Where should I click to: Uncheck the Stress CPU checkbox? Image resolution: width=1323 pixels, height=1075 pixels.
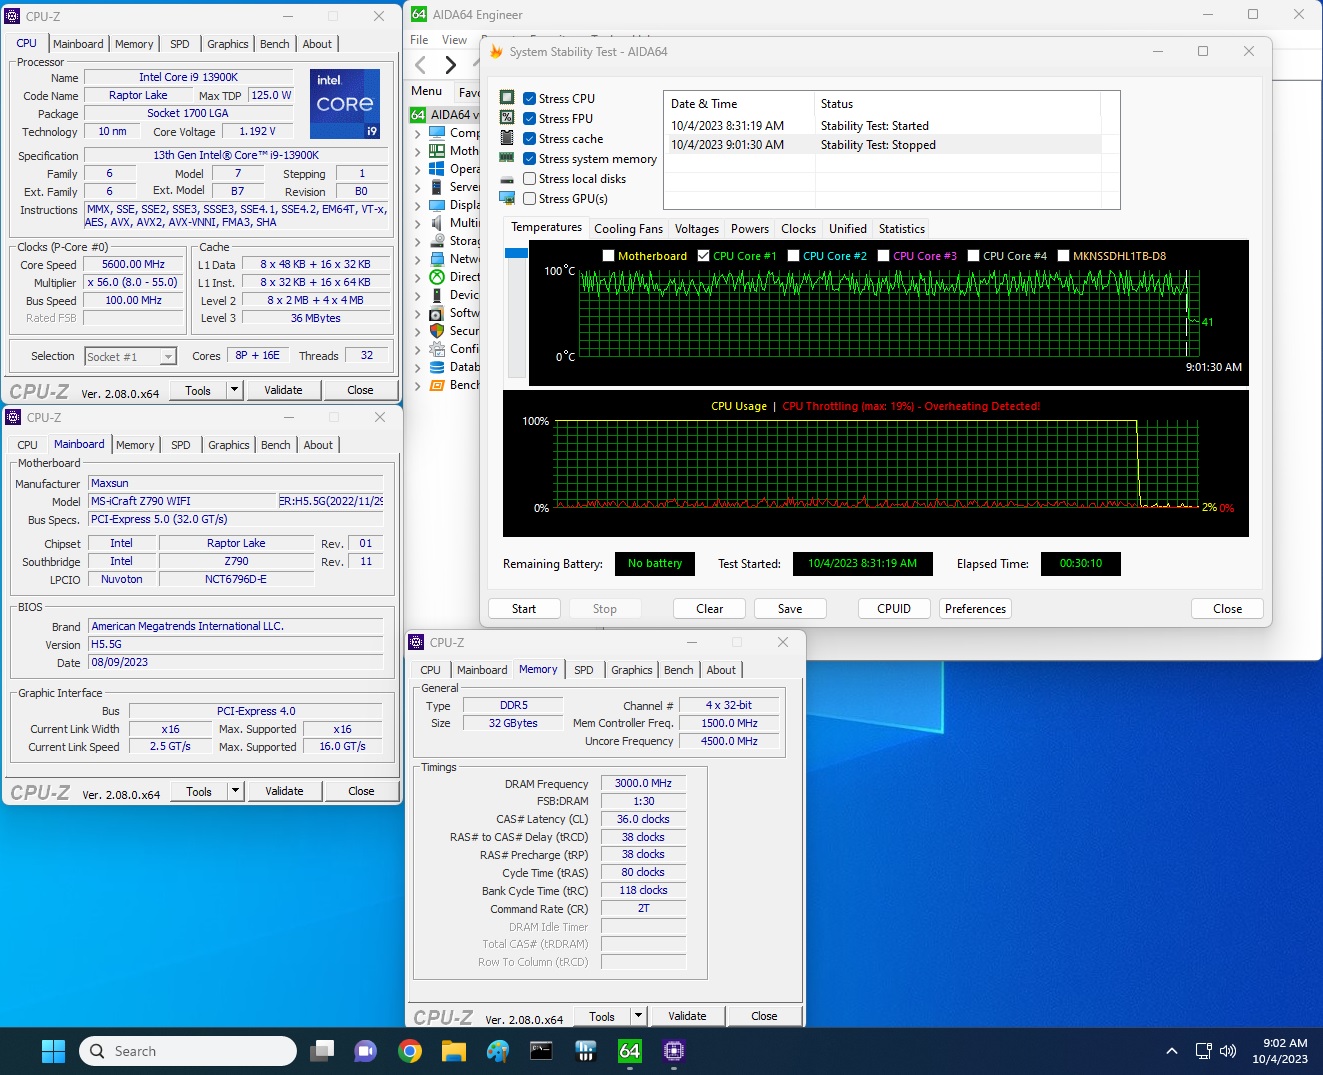click(530, 99)
